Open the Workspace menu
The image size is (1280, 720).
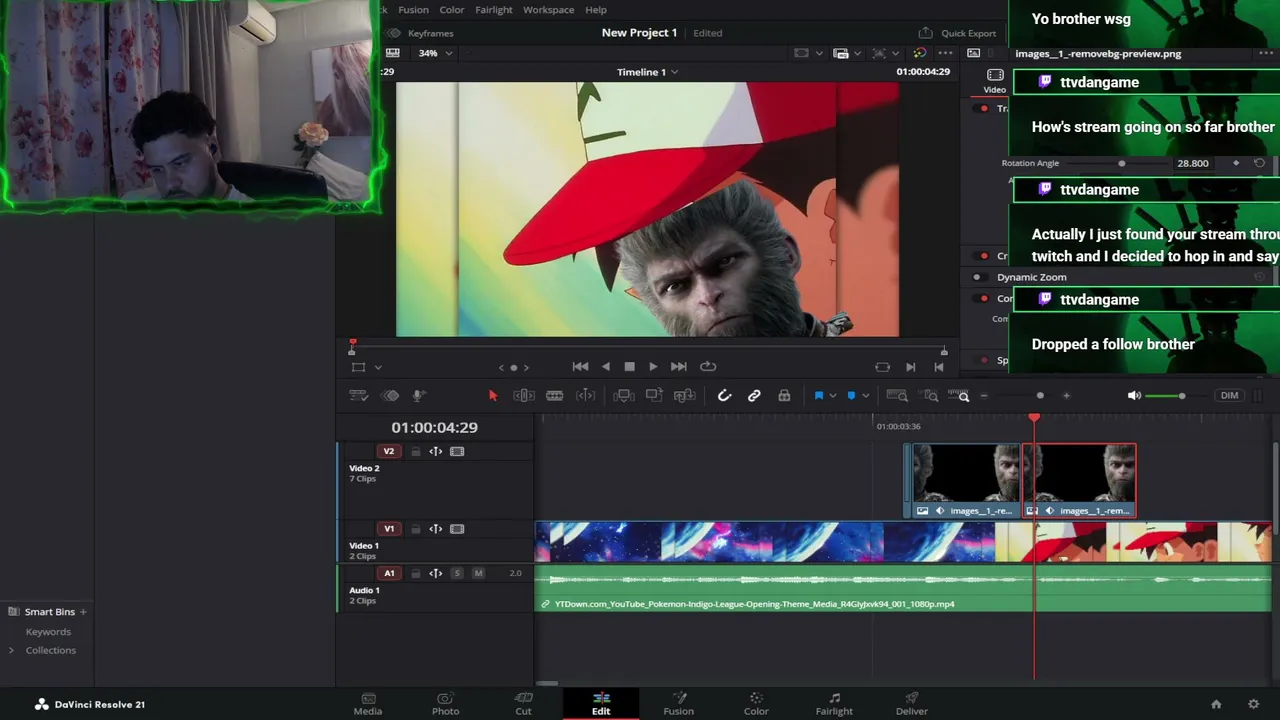548,10
